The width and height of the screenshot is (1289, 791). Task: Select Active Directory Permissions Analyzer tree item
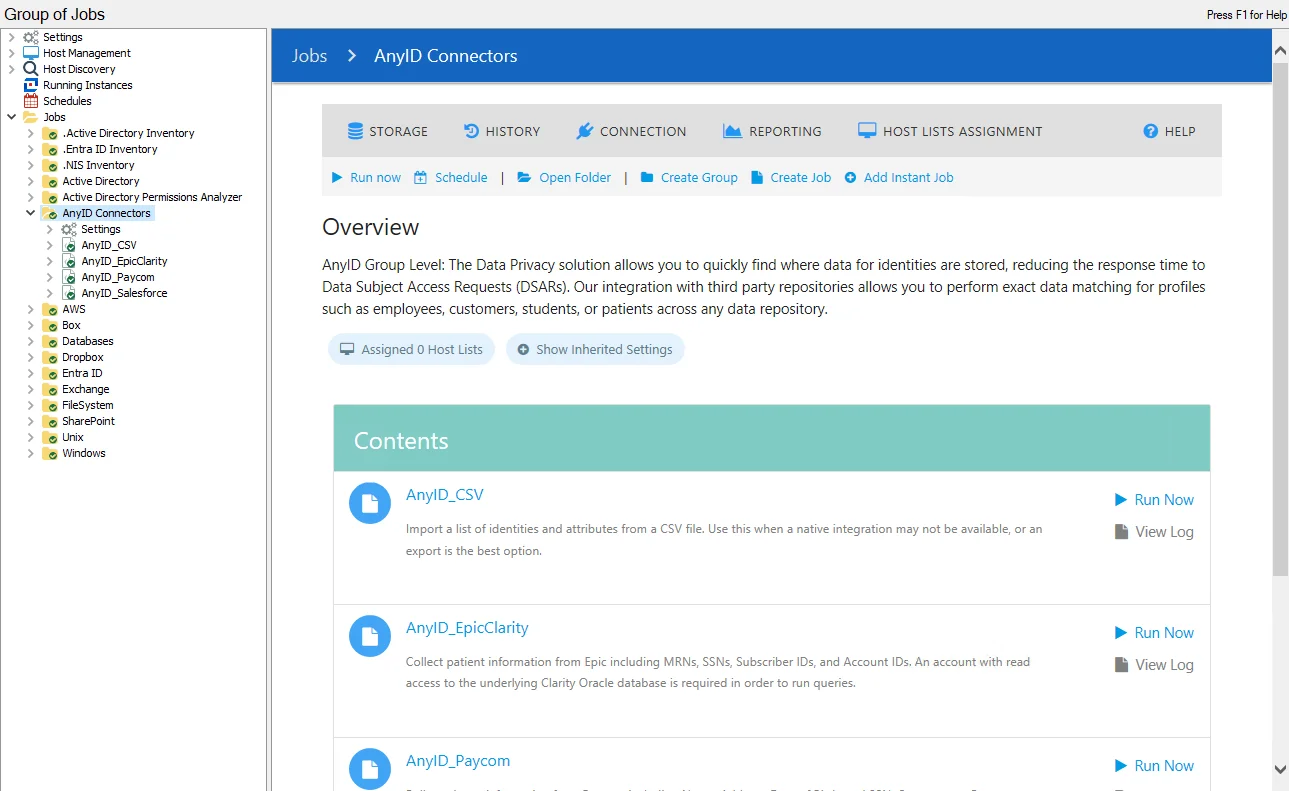click(x=152, y=197)
